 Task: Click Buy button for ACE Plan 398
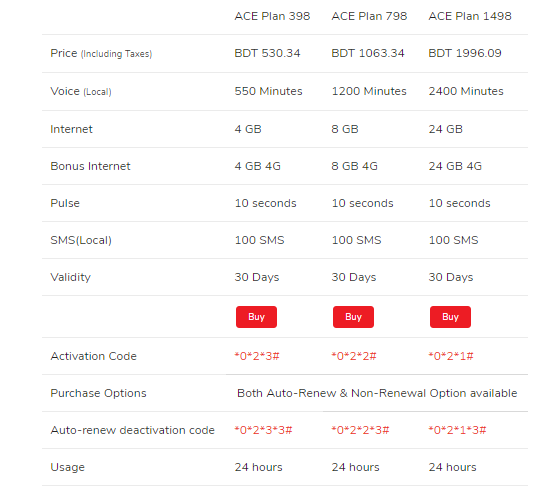[256, 317]
